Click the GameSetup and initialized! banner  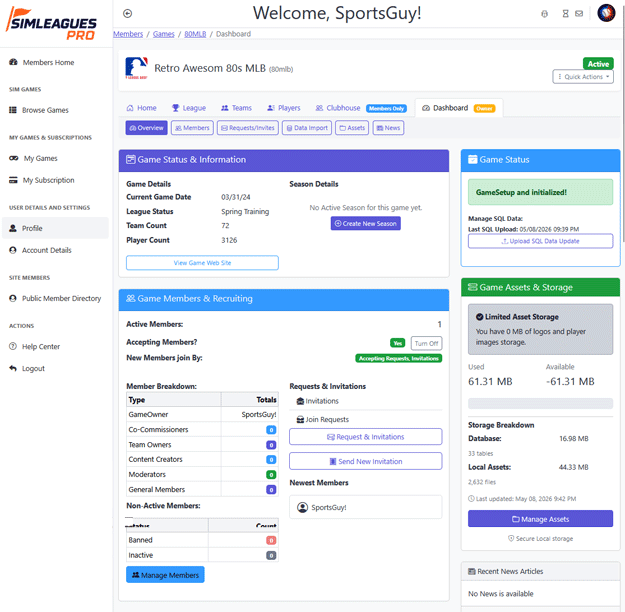pos(540,192)
